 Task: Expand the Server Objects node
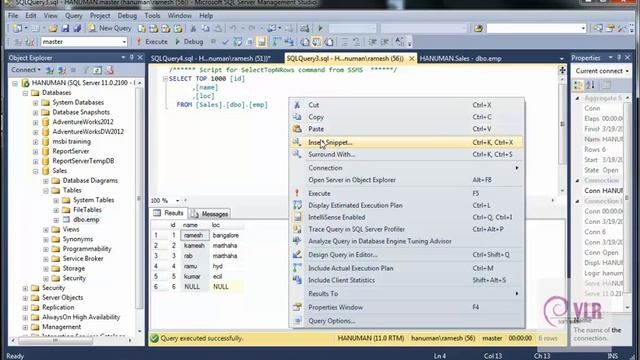point(25,298)
